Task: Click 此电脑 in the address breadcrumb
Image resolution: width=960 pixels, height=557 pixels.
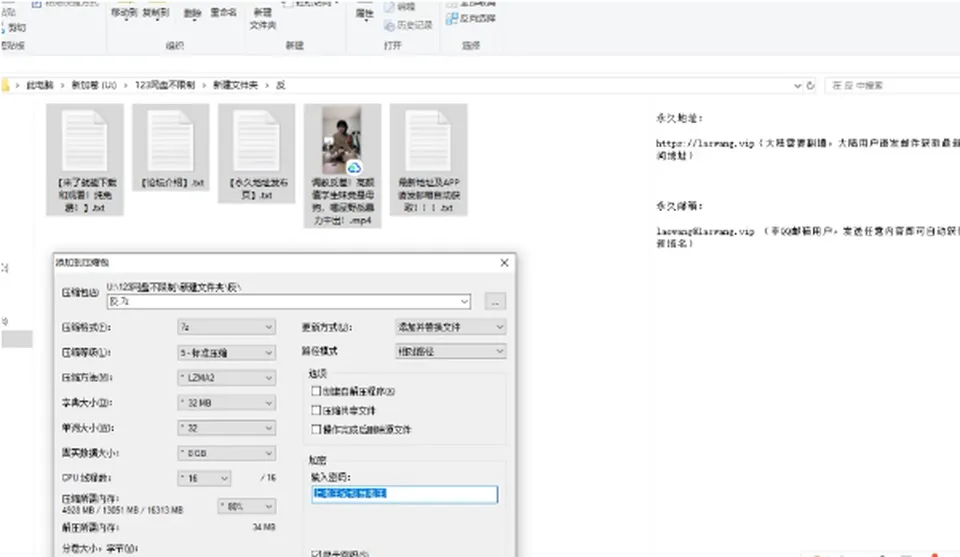Action: point(40,85)
